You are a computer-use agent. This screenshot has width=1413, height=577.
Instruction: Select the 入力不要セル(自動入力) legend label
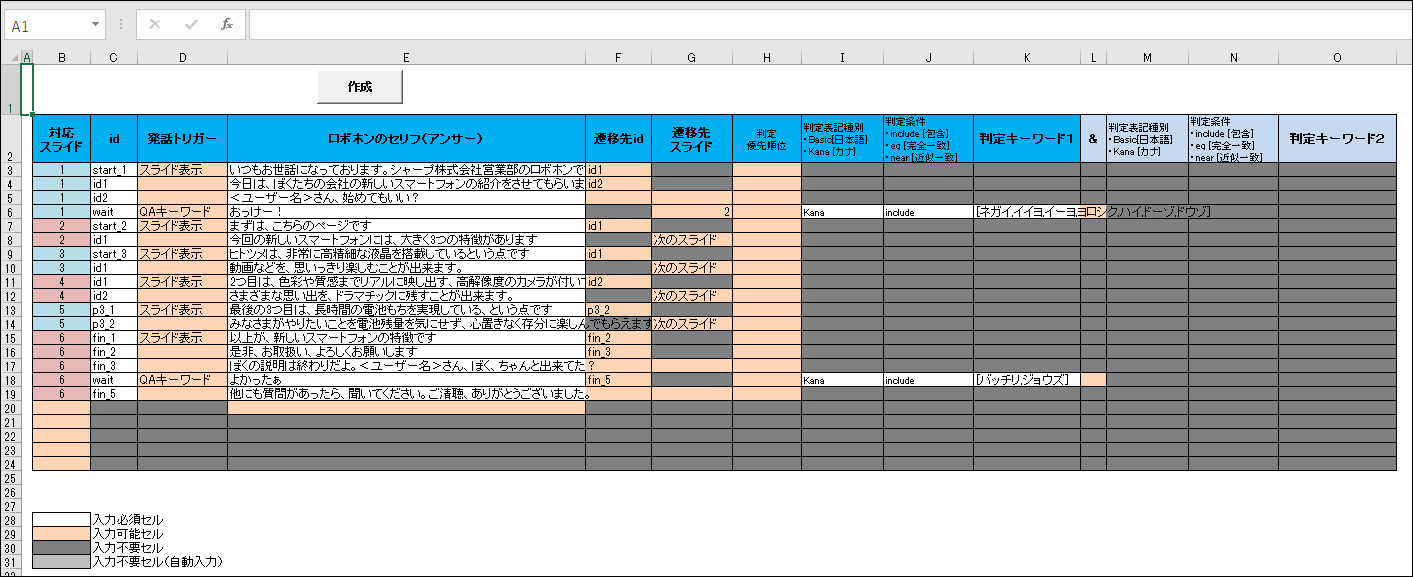click(157, 562)
